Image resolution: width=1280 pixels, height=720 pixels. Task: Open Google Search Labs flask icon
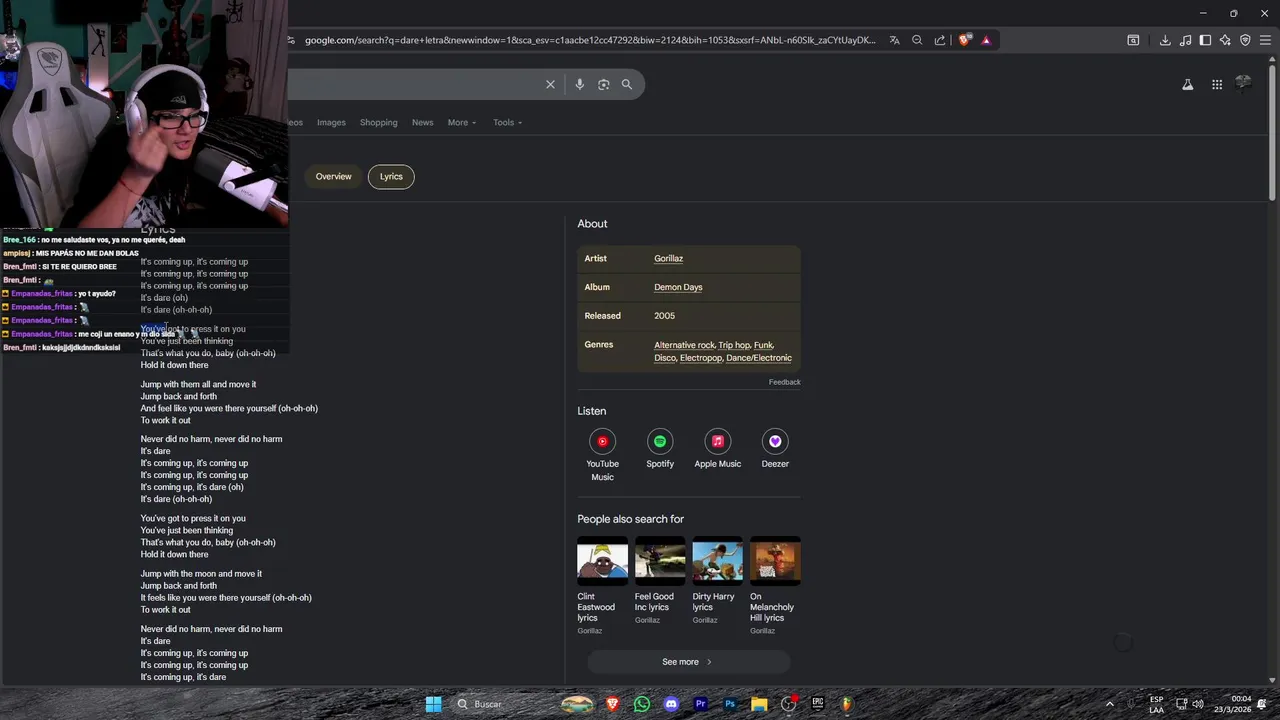pos(1188,85)
